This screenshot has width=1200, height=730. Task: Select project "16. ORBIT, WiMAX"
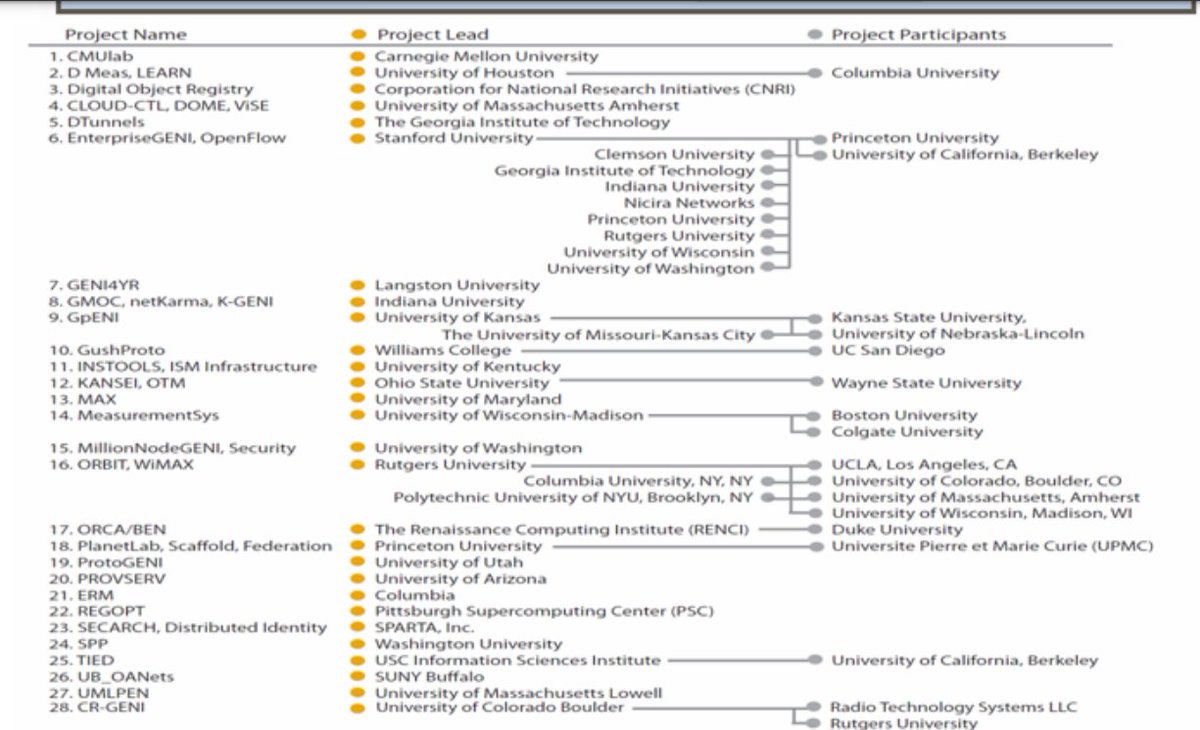121,464
